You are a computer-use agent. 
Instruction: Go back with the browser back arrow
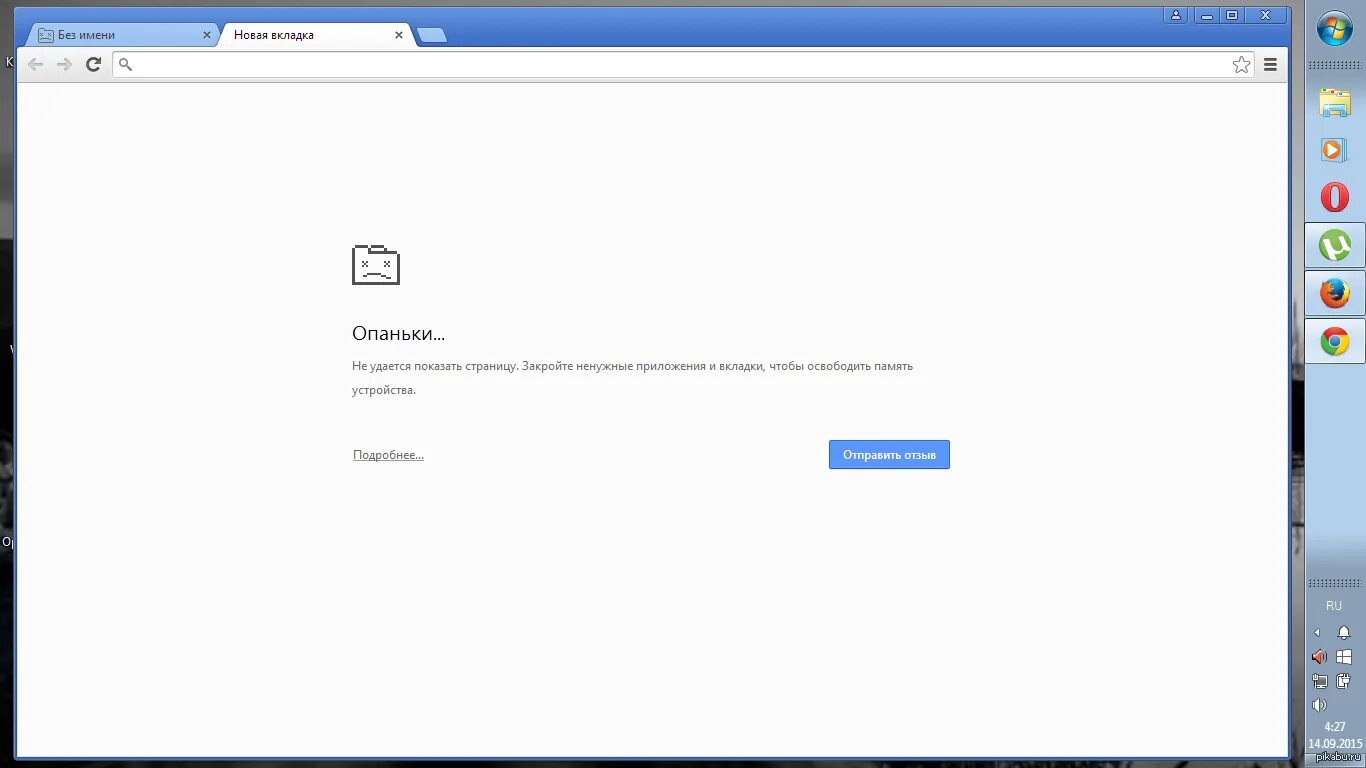pos(35,65)
